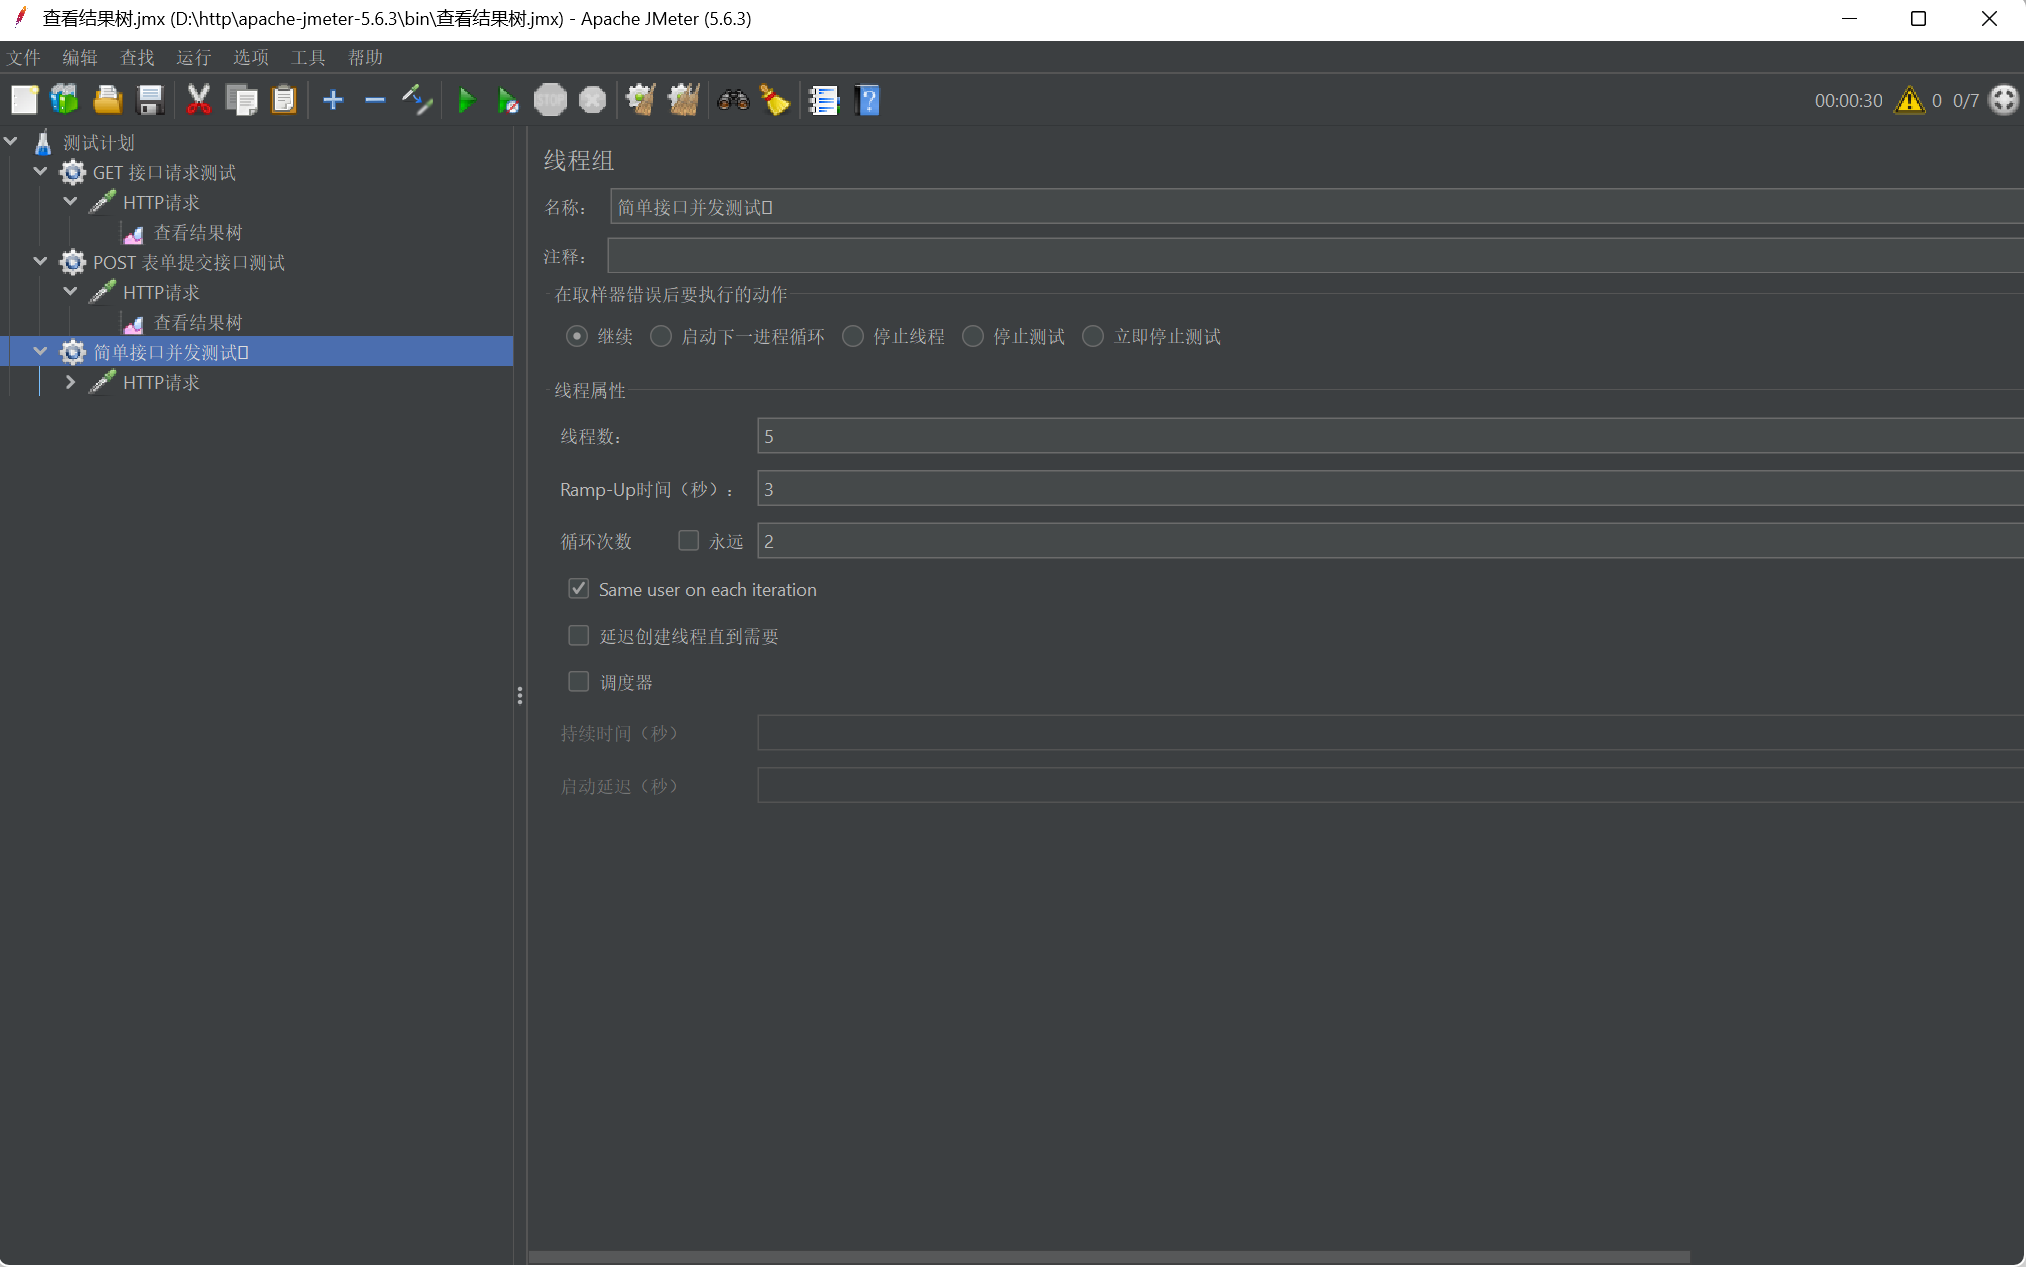Click the Cut scissors icon

[x=198, y=100]
